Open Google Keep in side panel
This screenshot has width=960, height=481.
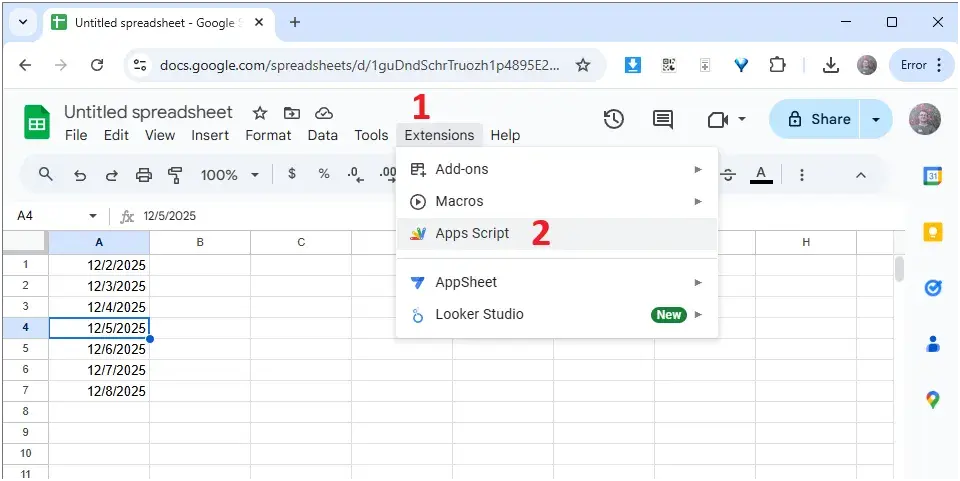(932, 232)
